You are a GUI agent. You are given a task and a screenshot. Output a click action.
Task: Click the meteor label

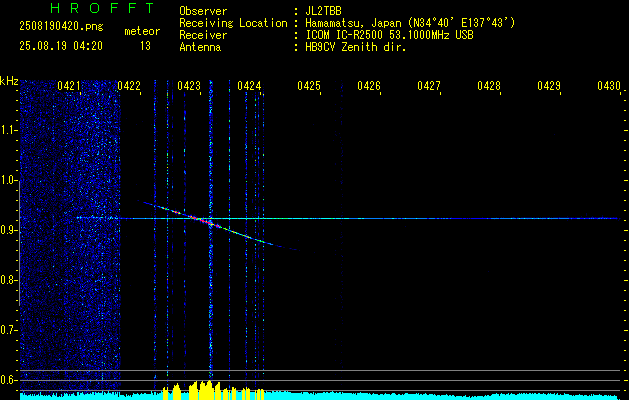[142, 31]
